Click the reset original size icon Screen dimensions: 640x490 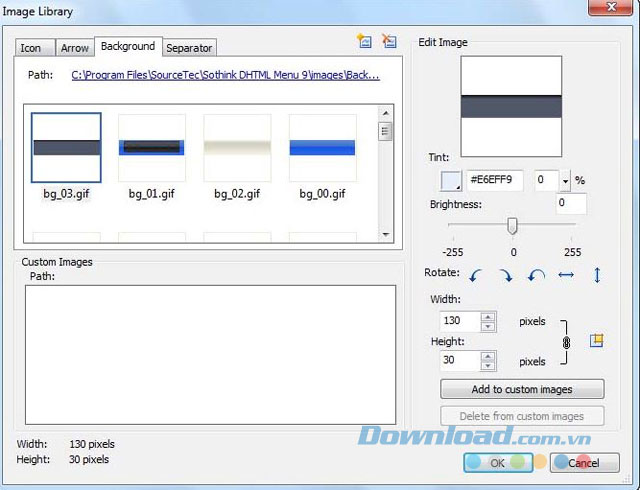[597, 341]
